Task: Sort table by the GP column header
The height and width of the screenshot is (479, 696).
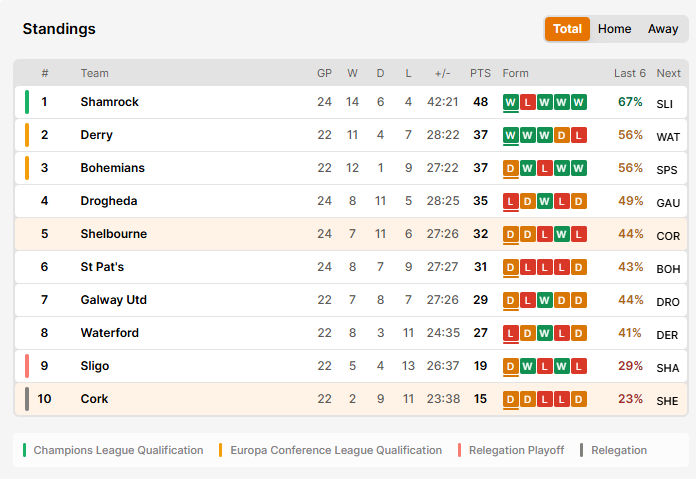Action: coord(324,73)
